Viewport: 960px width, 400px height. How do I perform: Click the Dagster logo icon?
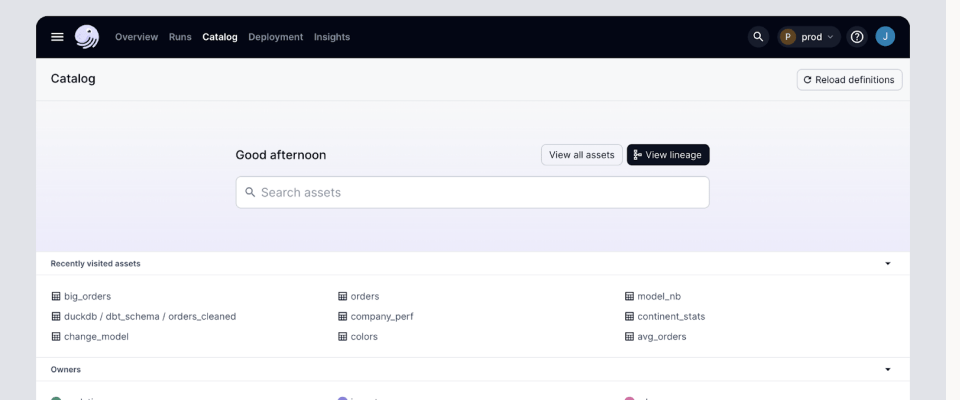(88, 37)
